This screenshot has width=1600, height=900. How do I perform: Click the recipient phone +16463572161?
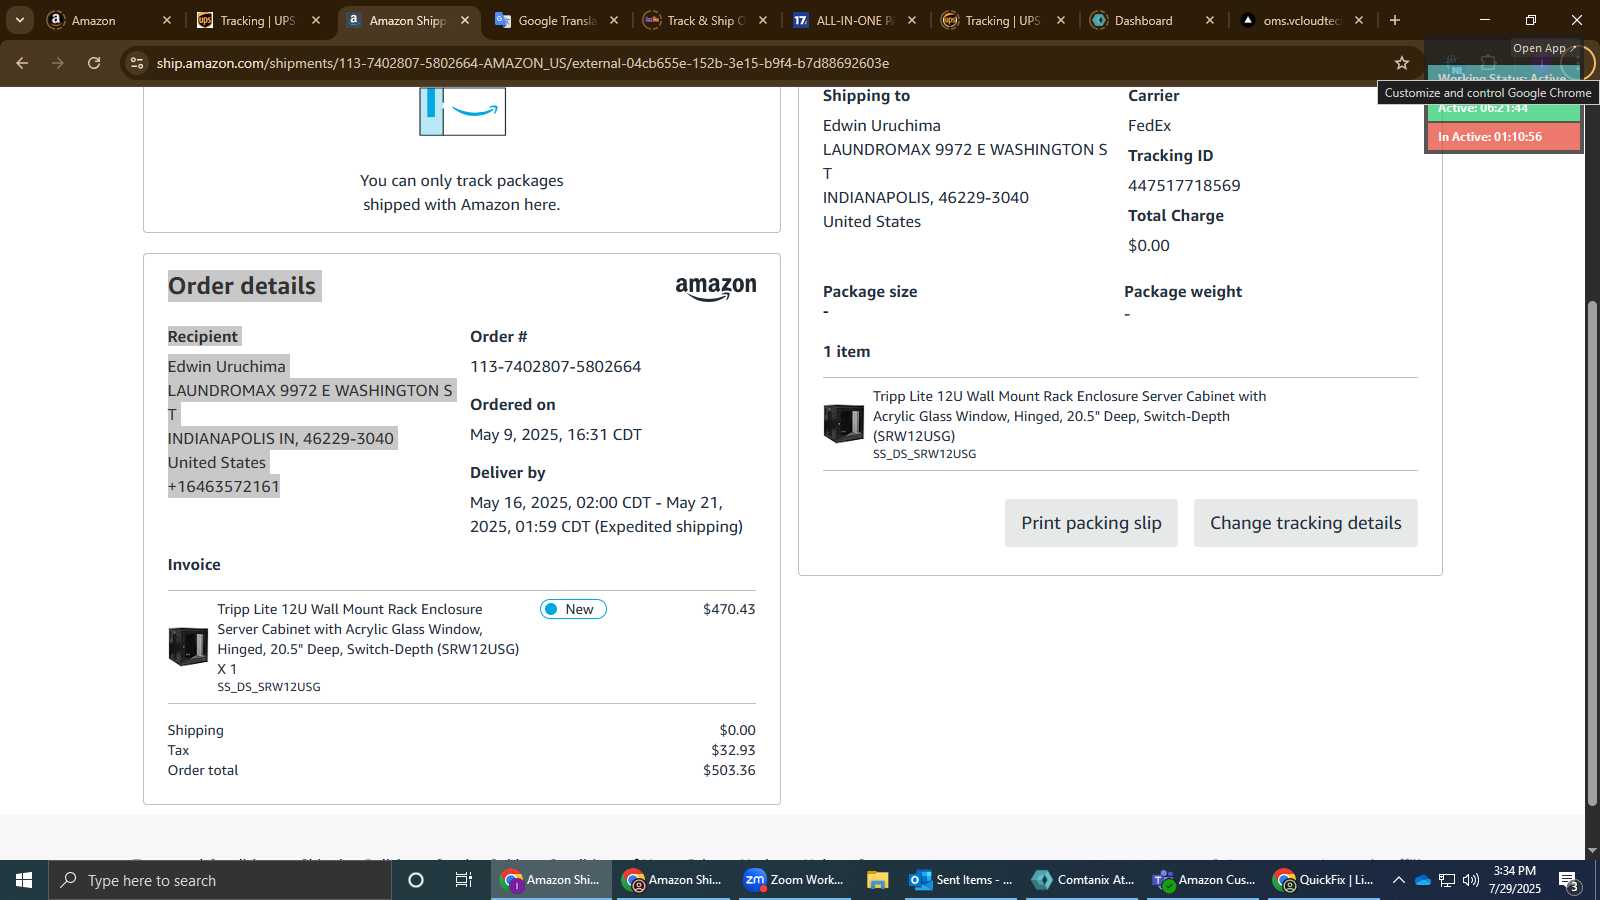224,486
